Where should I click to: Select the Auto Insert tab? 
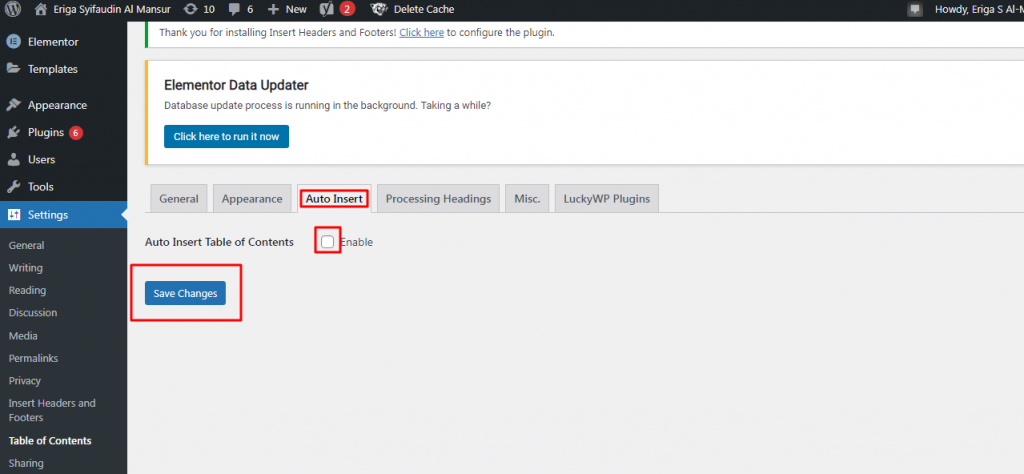(x=334, y=198)
